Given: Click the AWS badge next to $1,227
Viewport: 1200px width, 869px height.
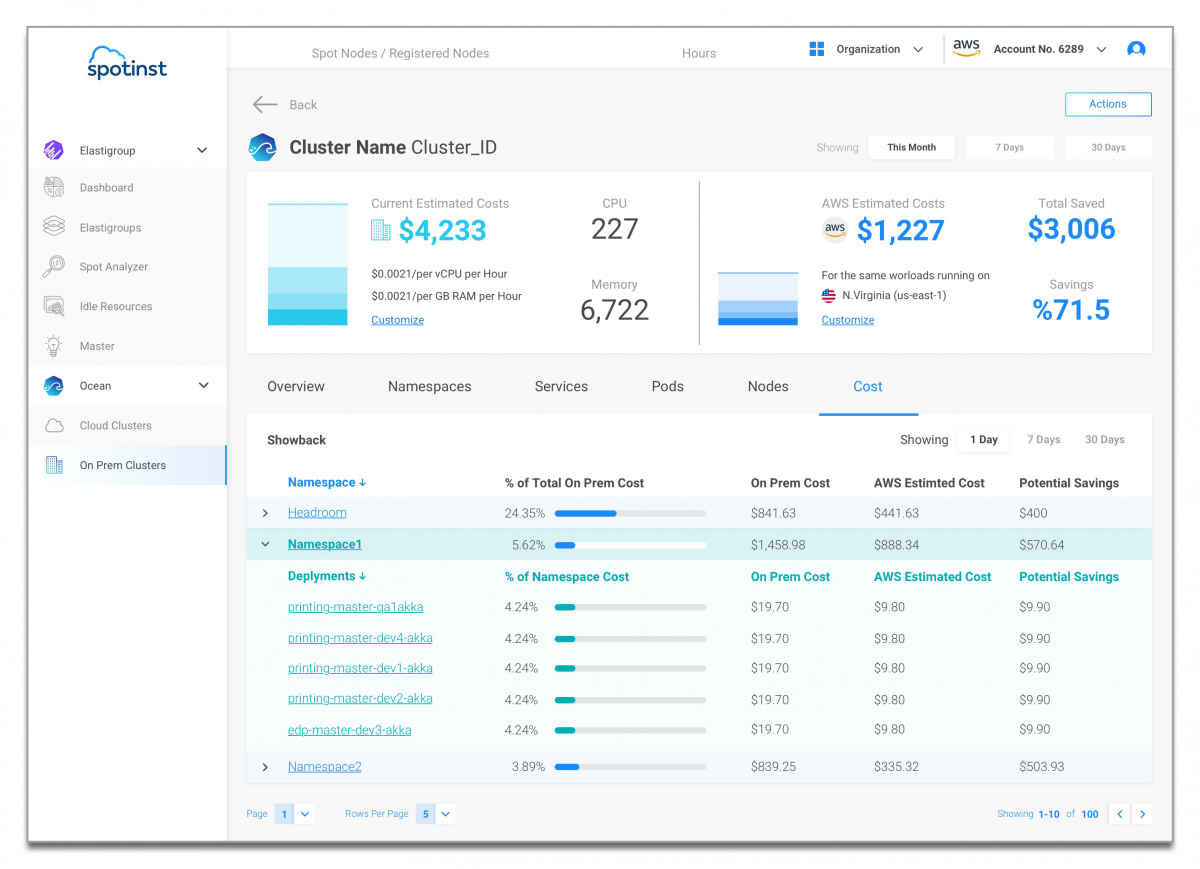Looking at the screenshot, I should (835, 230).
